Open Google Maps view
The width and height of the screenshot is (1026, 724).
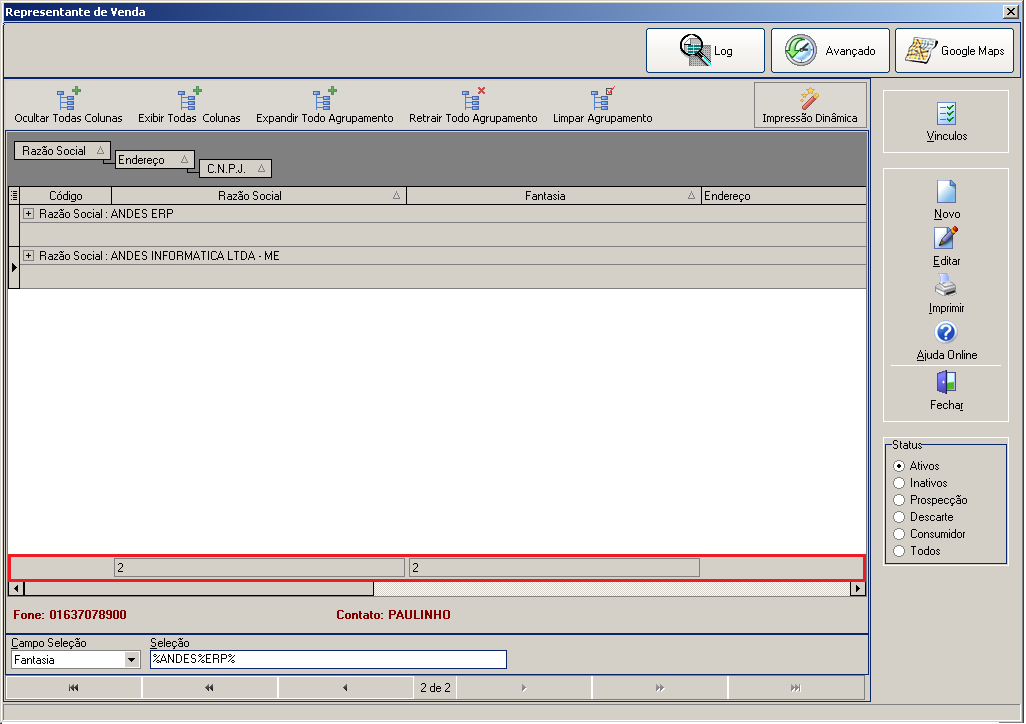[x=954, y=50]
